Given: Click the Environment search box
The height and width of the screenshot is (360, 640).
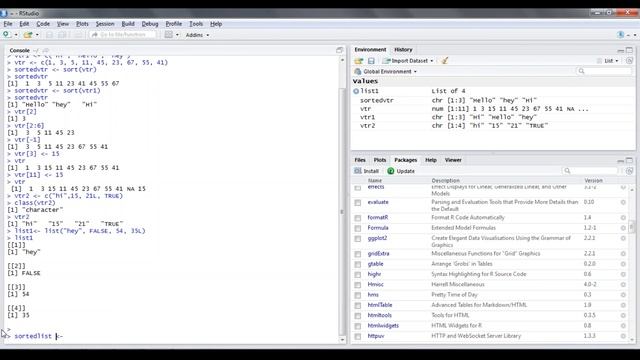Looking at the screenshot, I should [x=604, y=71].
